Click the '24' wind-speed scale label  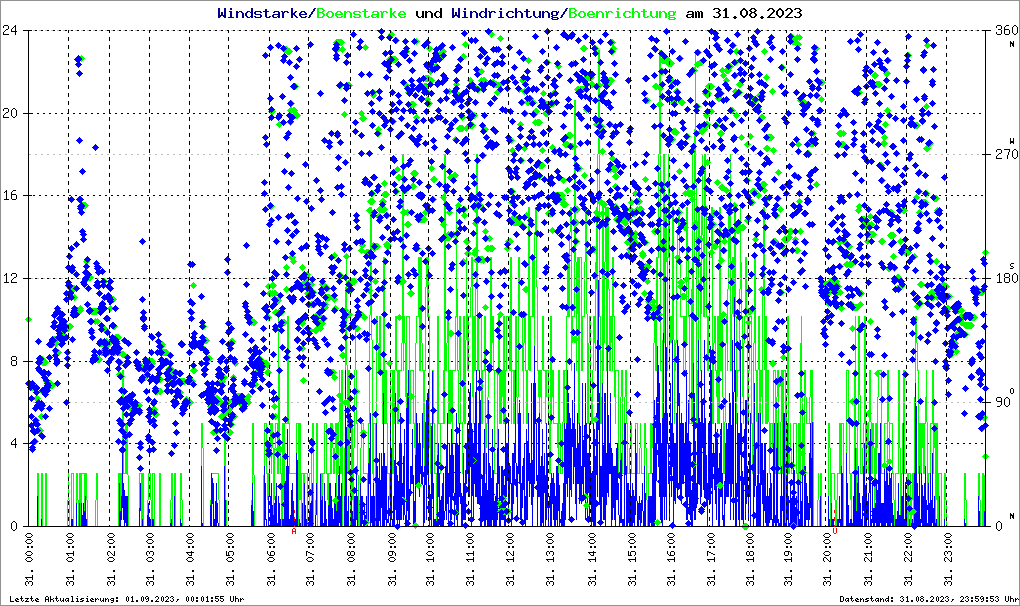10,30
